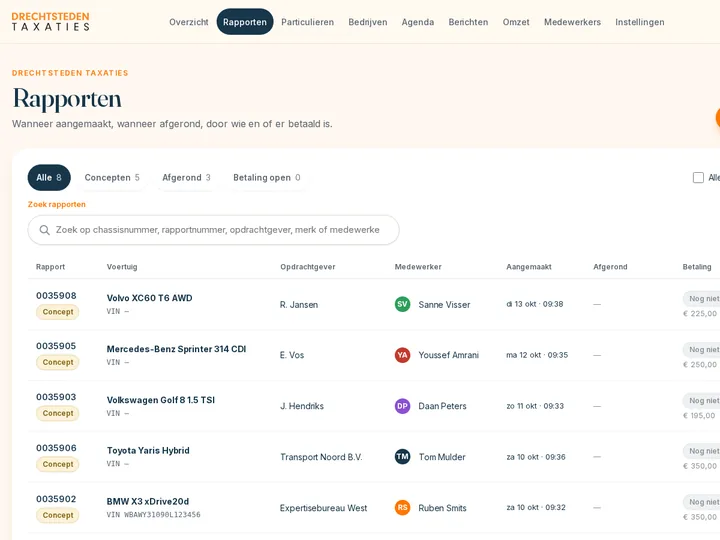Screen dimensions: 720x540
Task: Go to the Omzet page
Action: pos(516,22)
